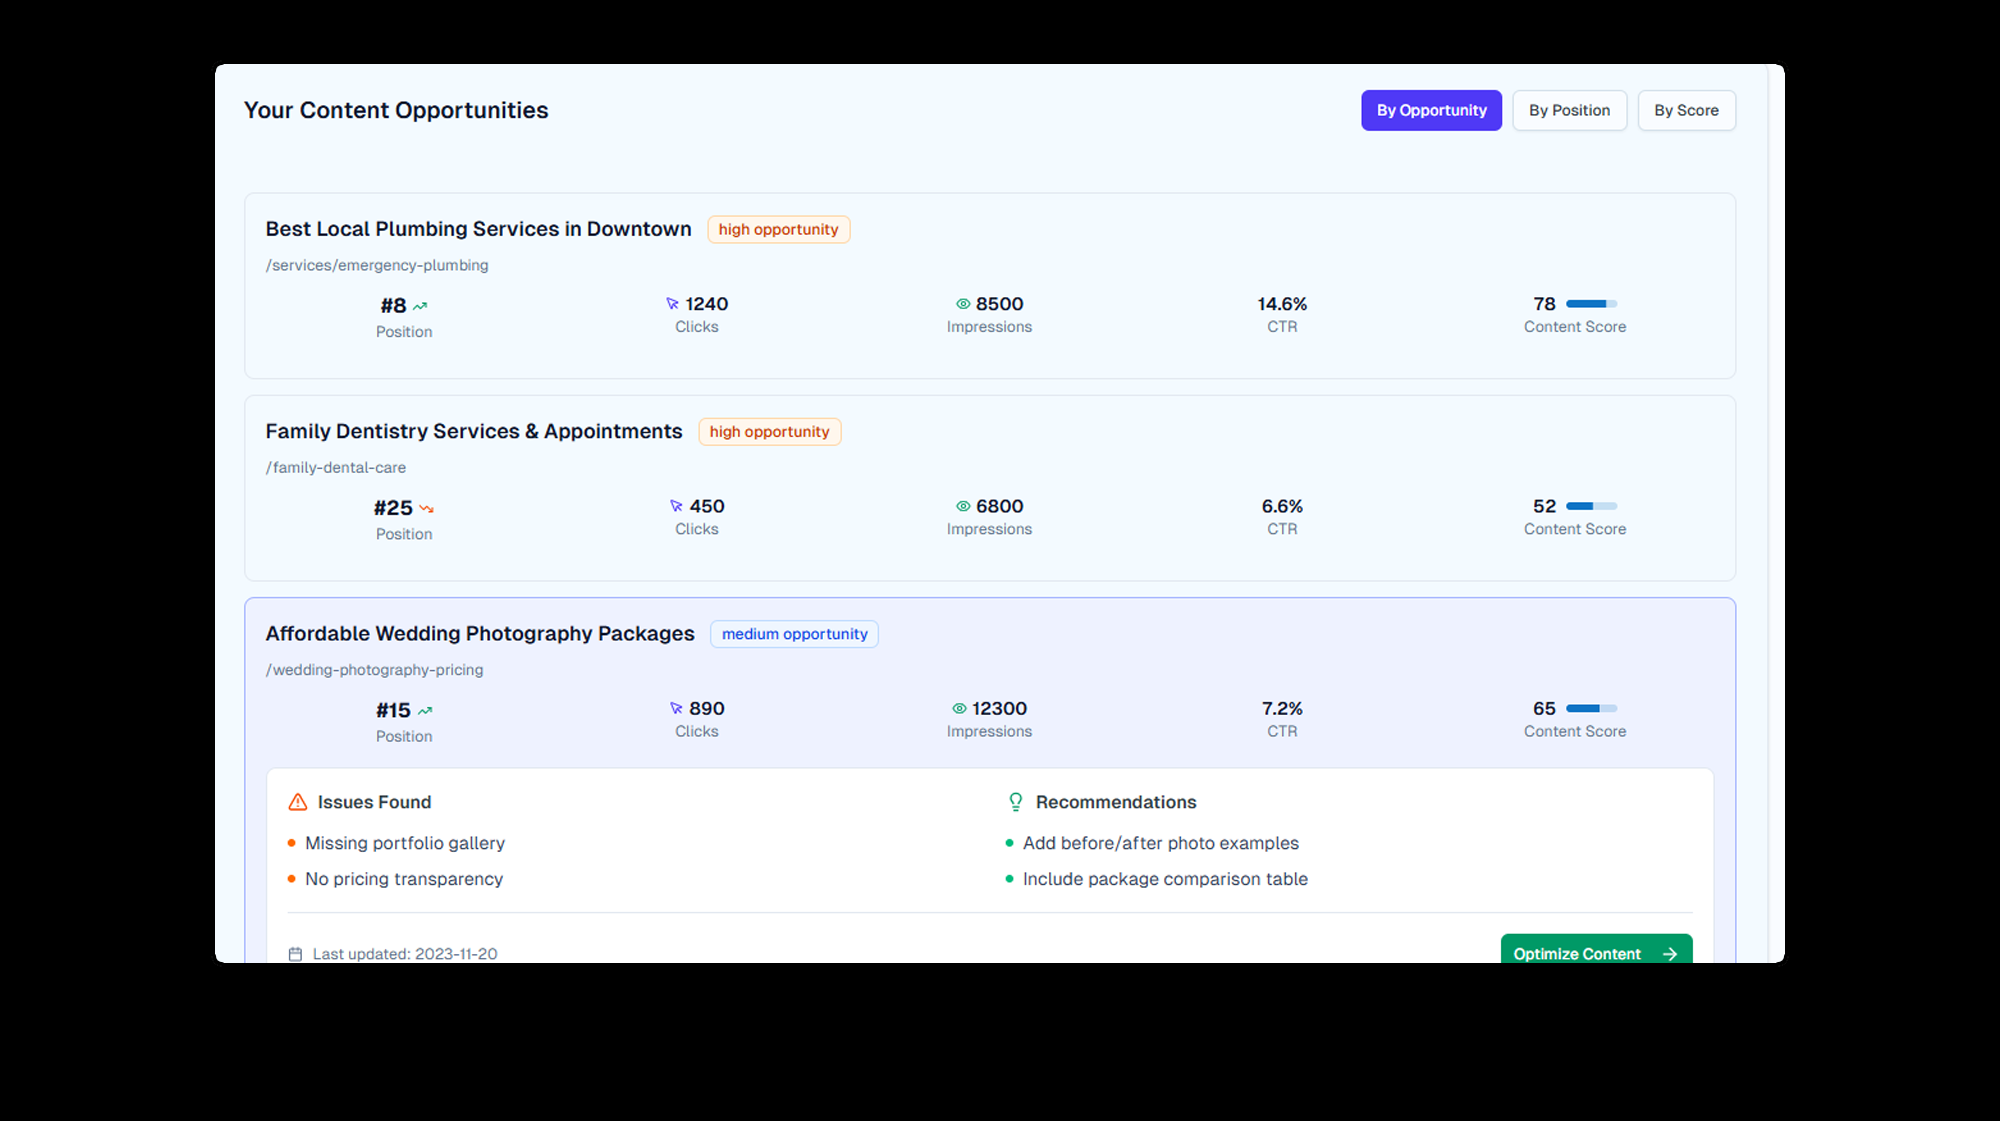The height and width of the screenshot is (1121, 2000).
Task: Click the medium opportunity badge
Action: point(794,634)
